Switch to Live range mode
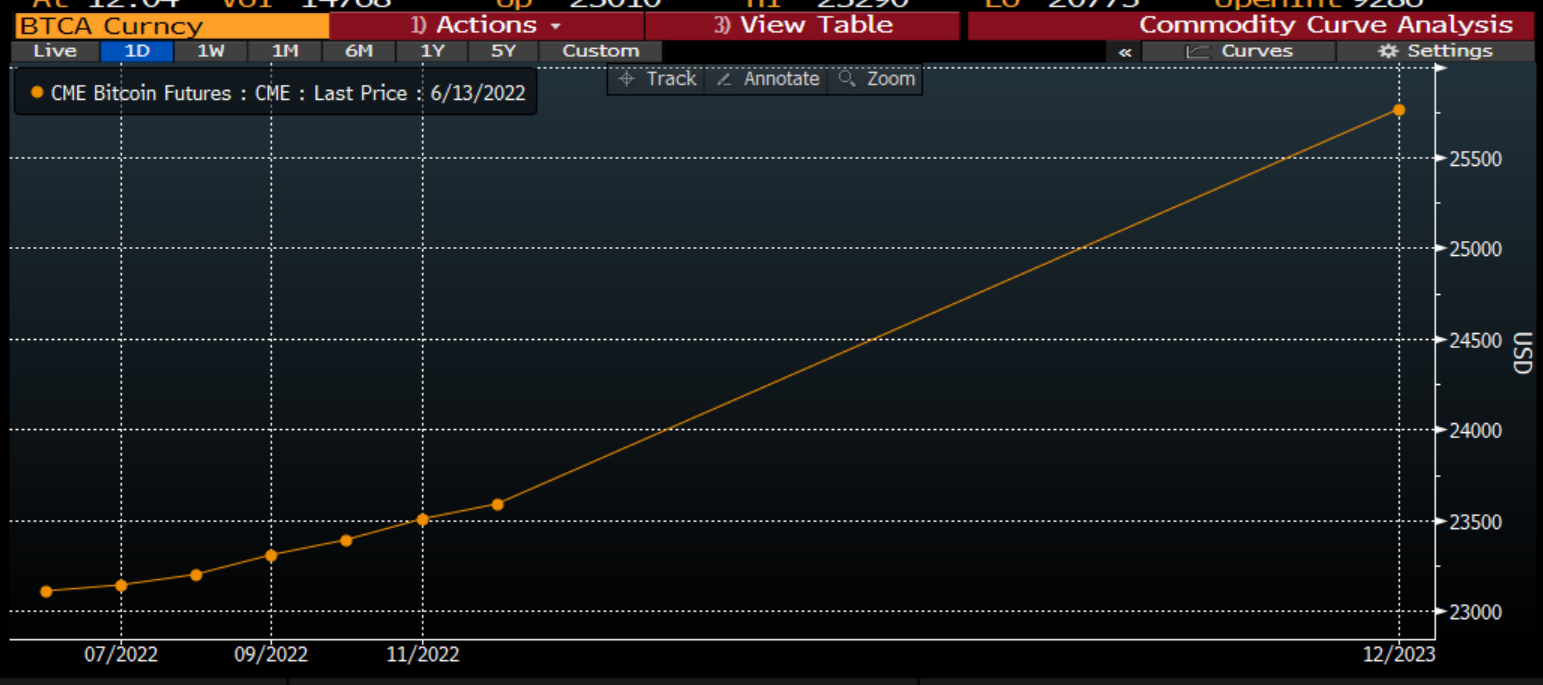The height and width of the screenshot is (685, 1543). click(55, 51)
